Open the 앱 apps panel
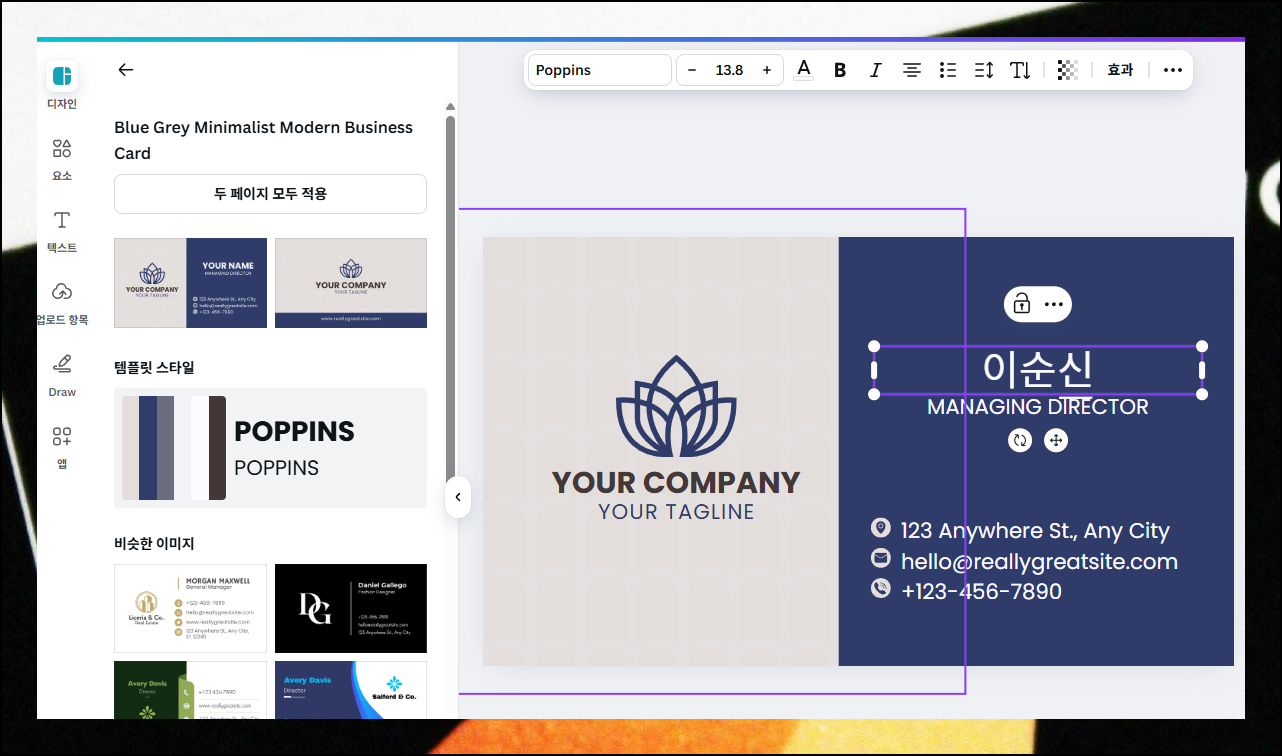This screenshot has width=1282, height=756. pyautogui.click(x=62, y=437)
